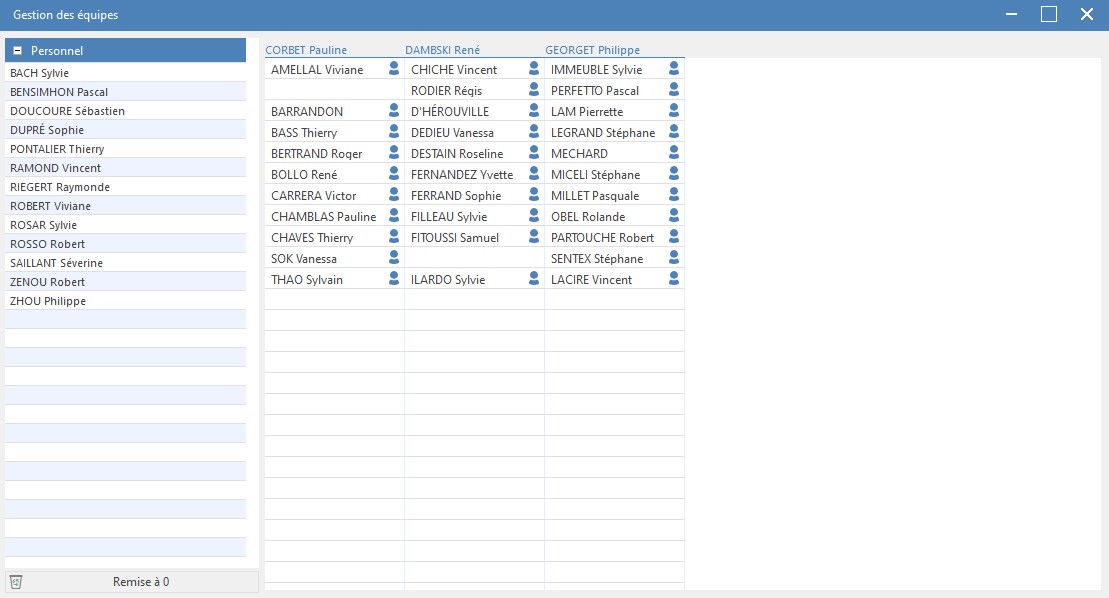
Task: Select ROSAR Sylvie in Personnel list
Action: pos(125,225)
